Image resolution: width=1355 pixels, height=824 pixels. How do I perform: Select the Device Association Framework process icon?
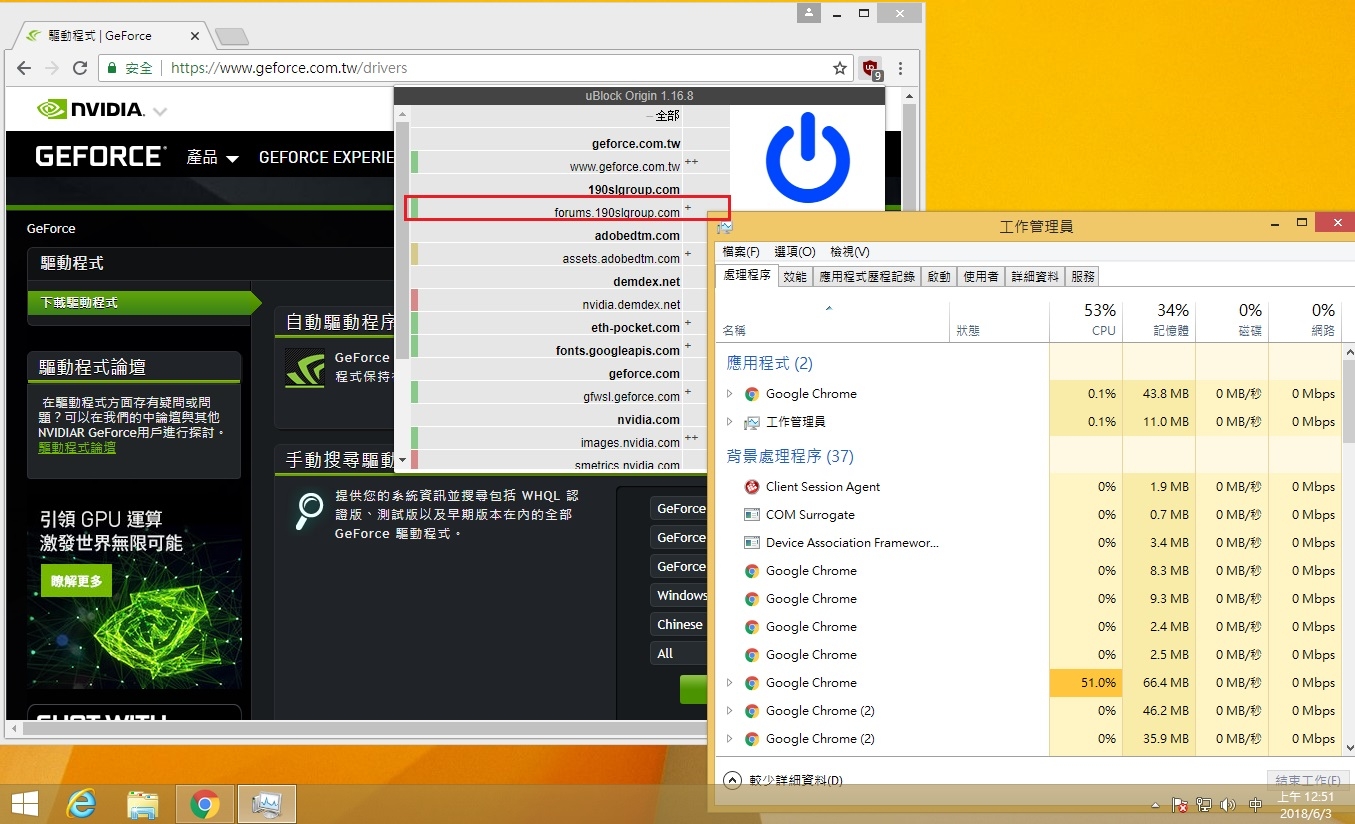click(752, 543)
